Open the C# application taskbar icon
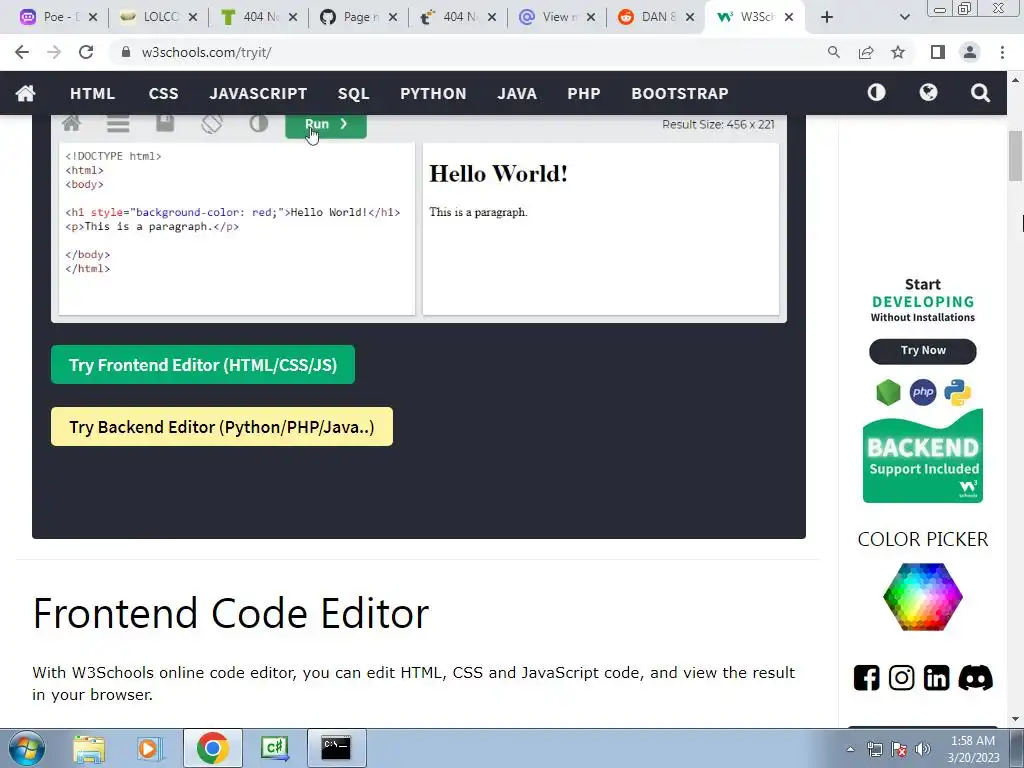This screenshot has width=1024, height=768. (275, 748)
